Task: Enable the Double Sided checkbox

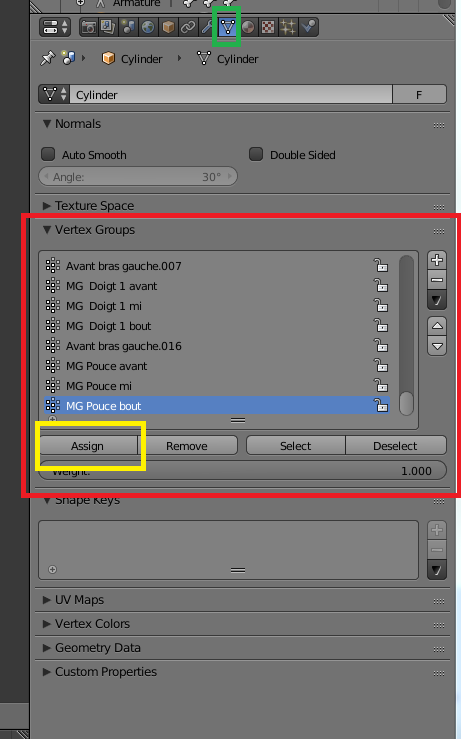Action: click(x=256, y=154)
